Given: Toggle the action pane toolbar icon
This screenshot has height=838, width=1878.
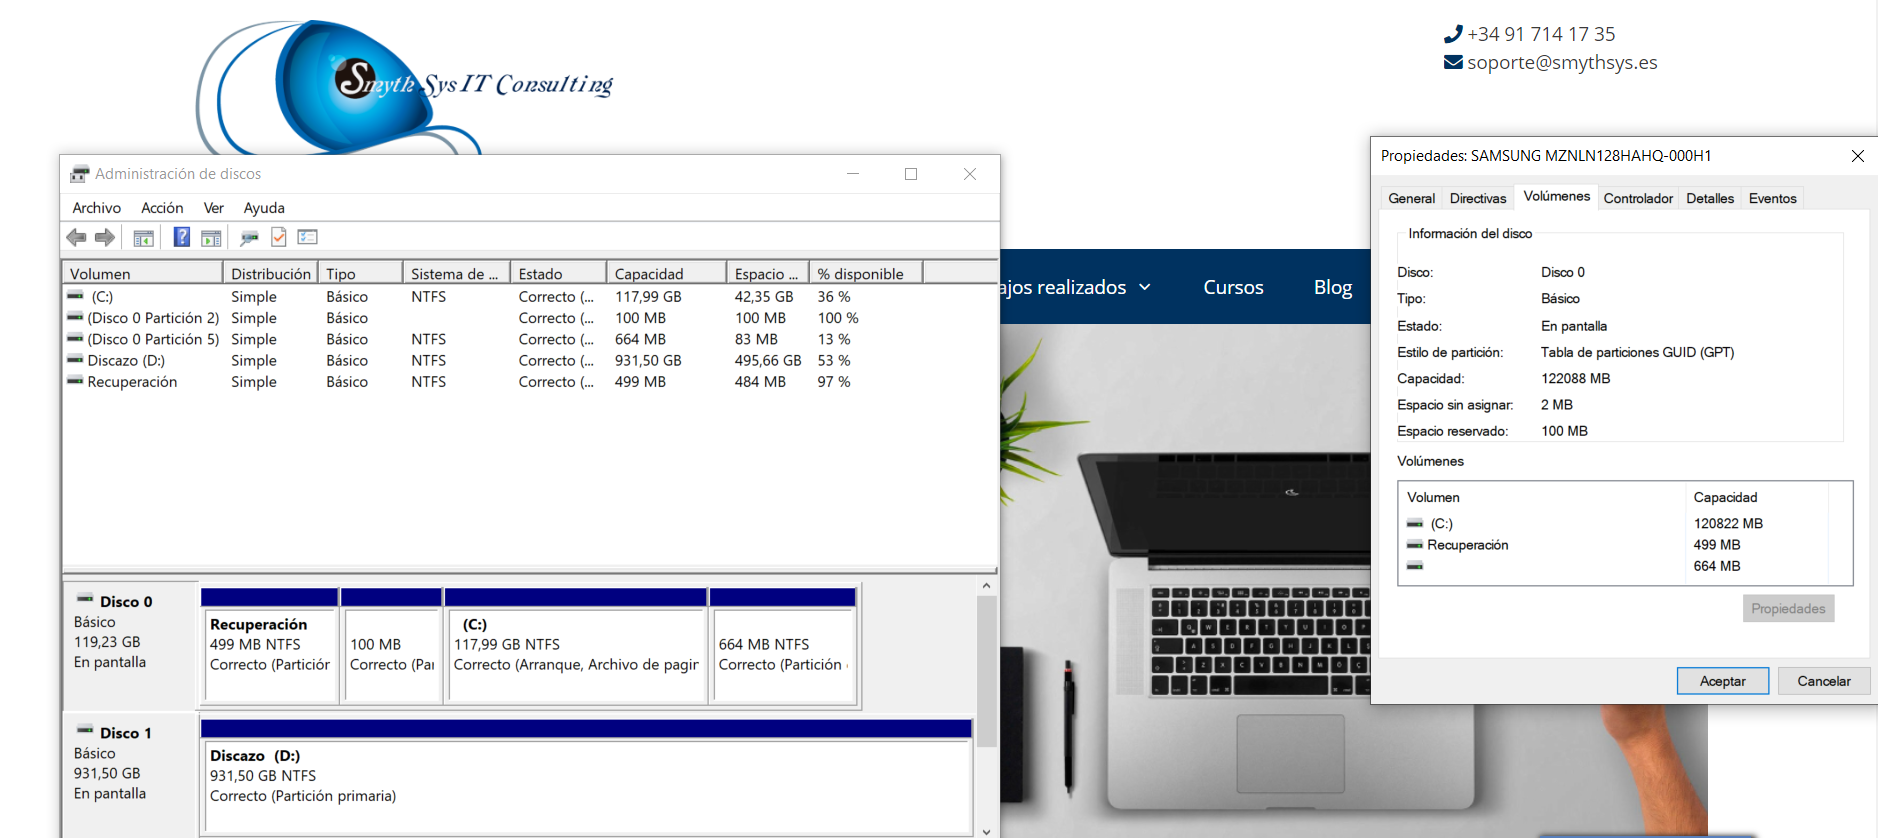Looking at the screenshot, I should pos(211,238).
